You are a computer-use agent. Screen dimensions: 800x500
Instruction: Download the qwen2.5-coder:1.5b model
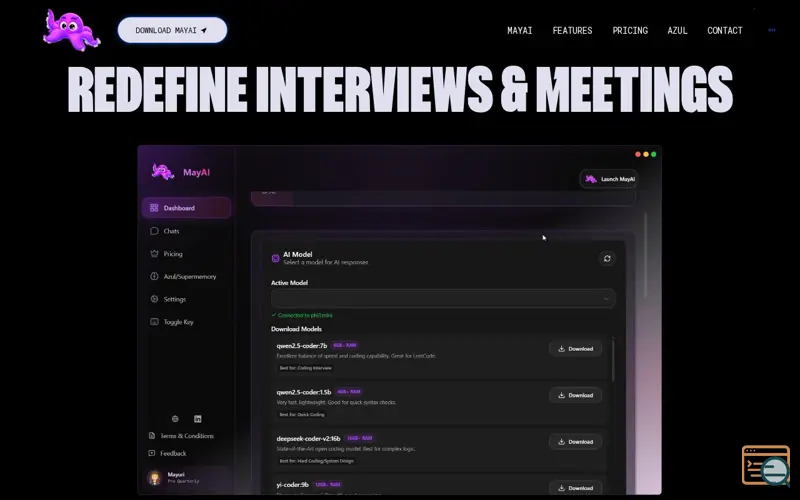[576, 395]
